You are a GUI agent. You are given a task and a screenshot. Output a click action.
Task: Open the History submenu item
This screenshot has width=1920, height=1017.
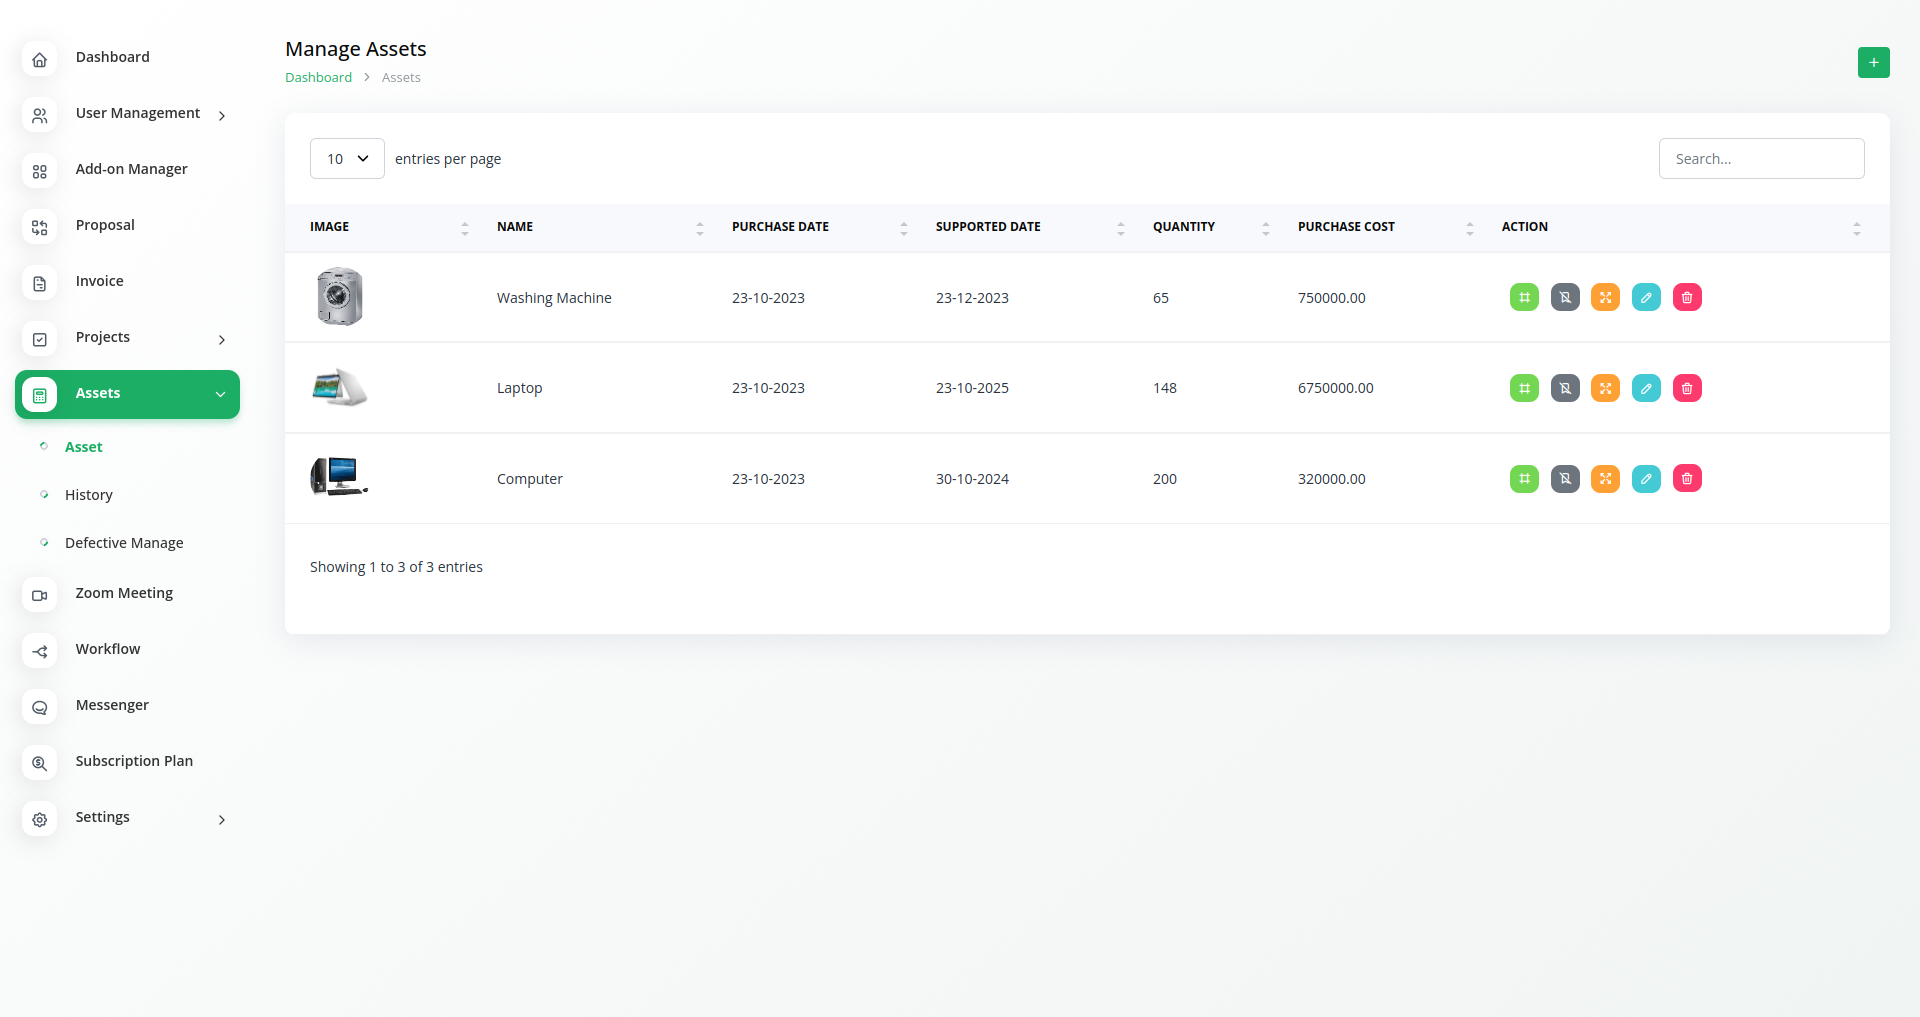pyautogui.click(x=89, y=495)
